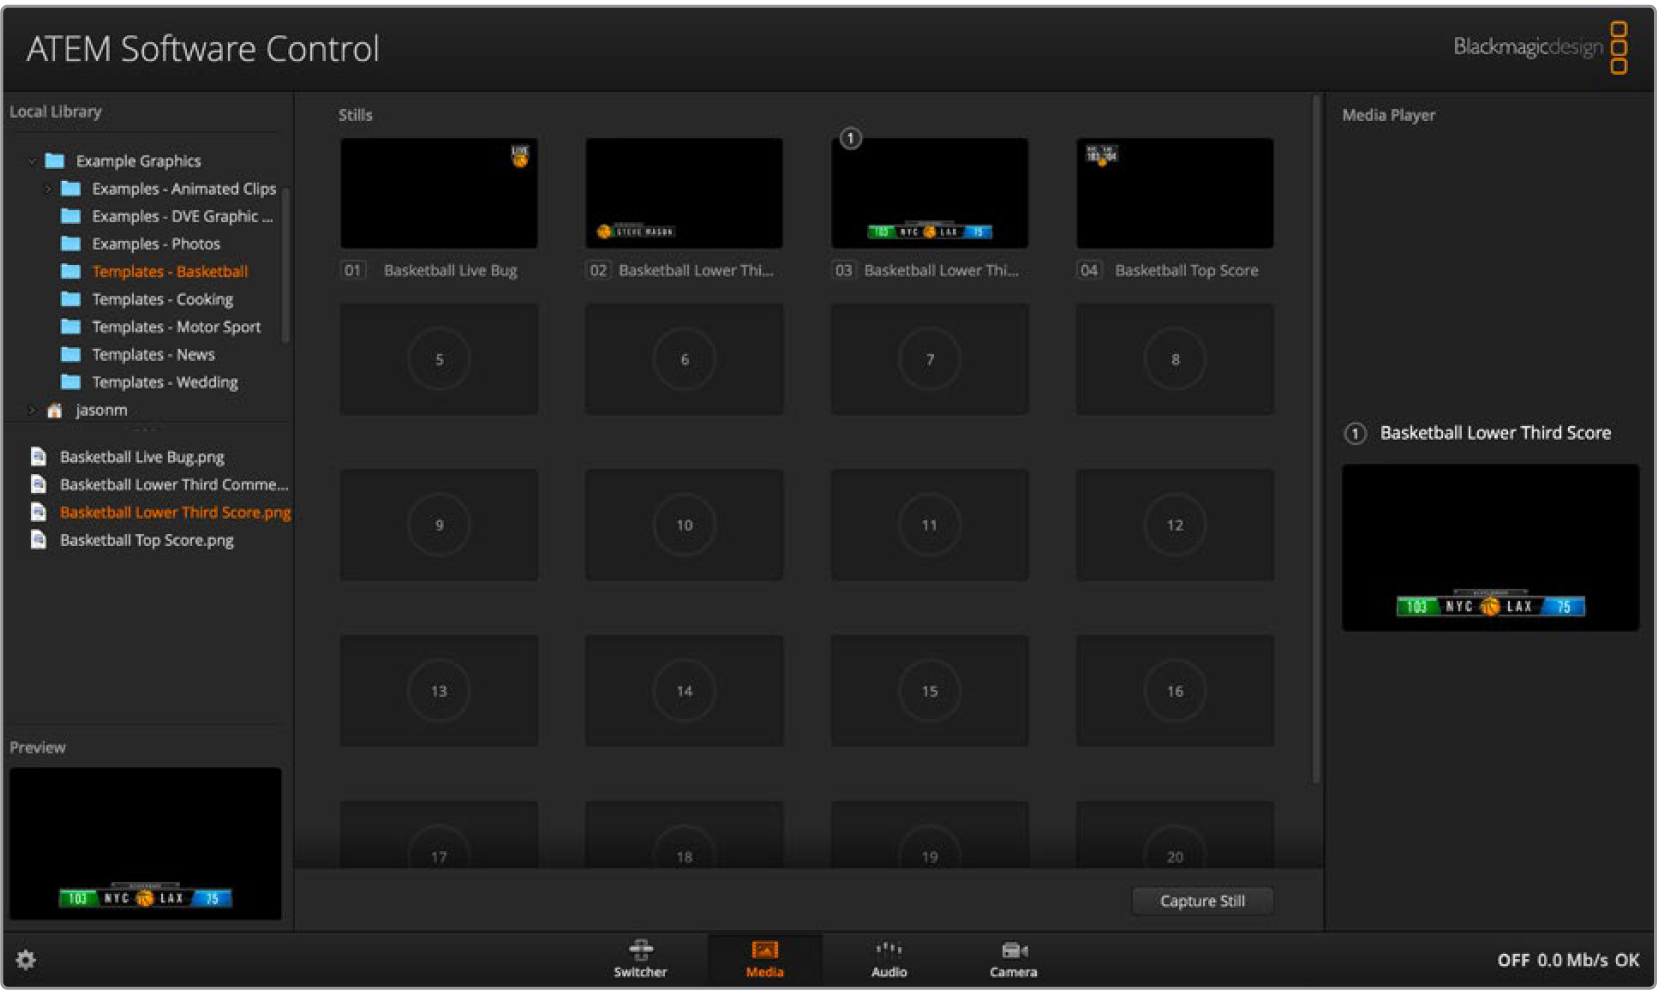Click the Basketball Top Score still in slot 04
Screen dimensions: 1658x991
click(x=1174, y=194)
